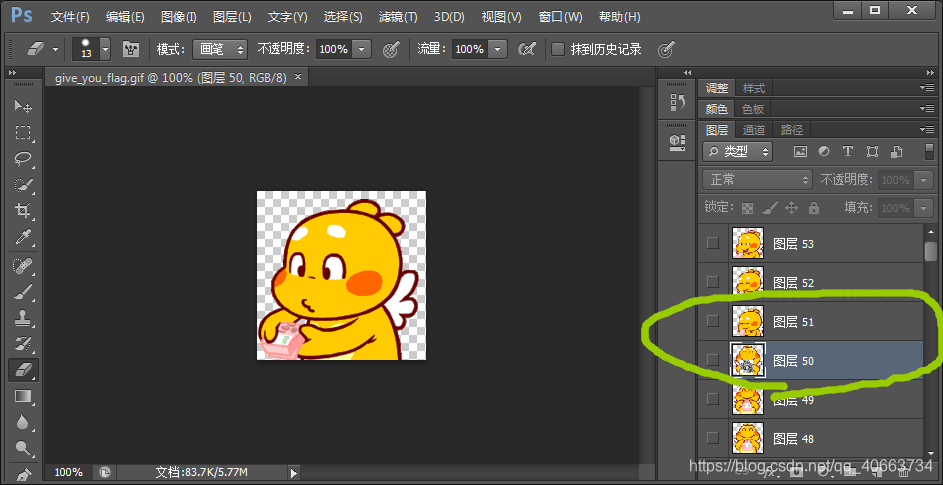Close the give_you_flag.gif document tab

pyautogui.click(x=298, y=77)
